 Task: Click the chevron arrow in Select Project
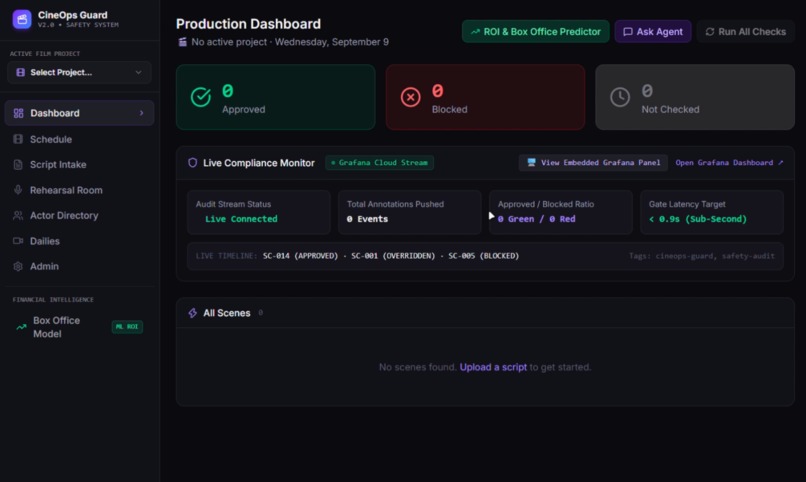tap(138, 72)
